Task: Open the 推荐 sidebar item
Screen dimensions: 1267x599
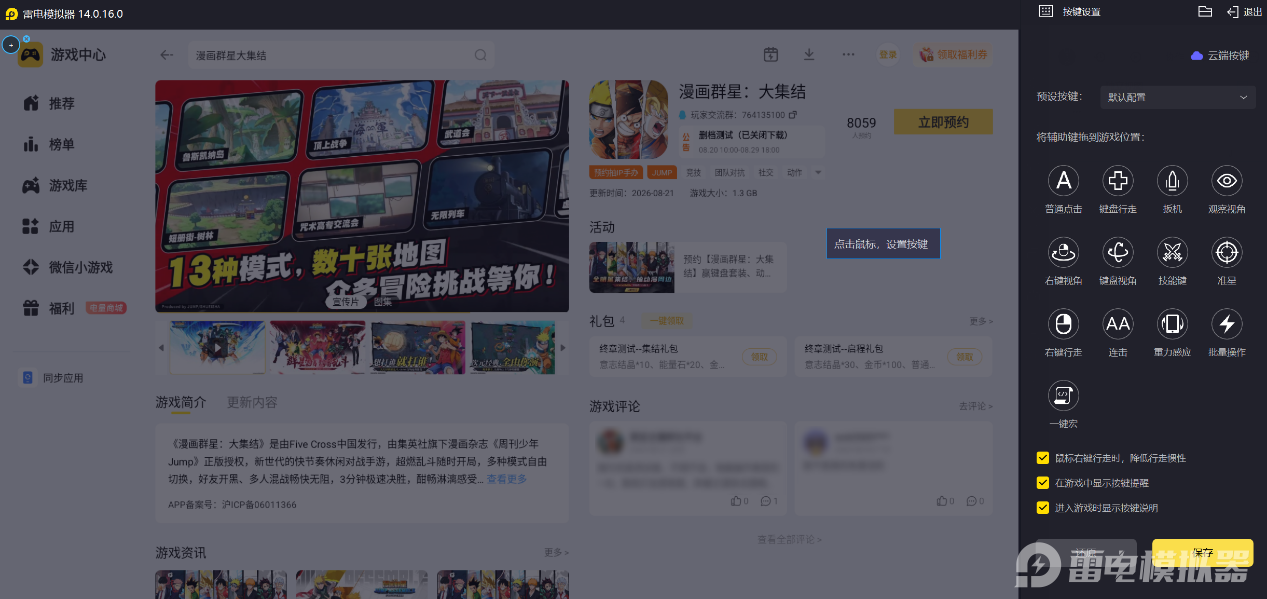Action: point(48,103)
